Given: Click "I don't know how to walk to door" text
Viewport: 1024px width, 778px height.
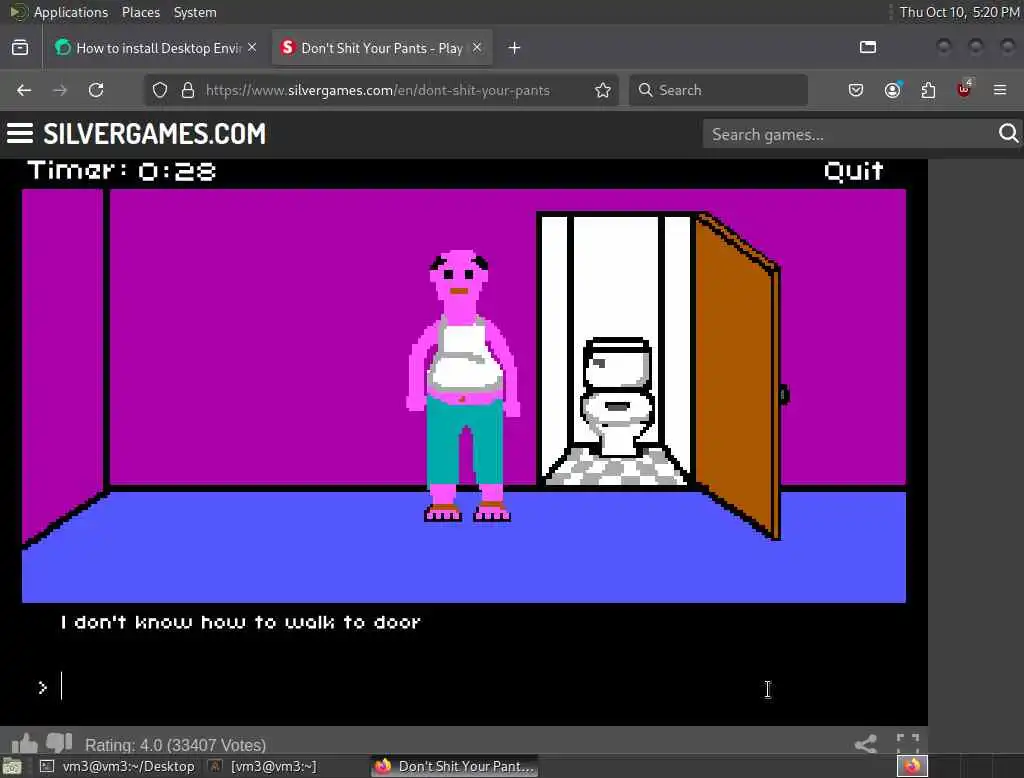Looking at the screenshot, I should [x=240, y=622].
